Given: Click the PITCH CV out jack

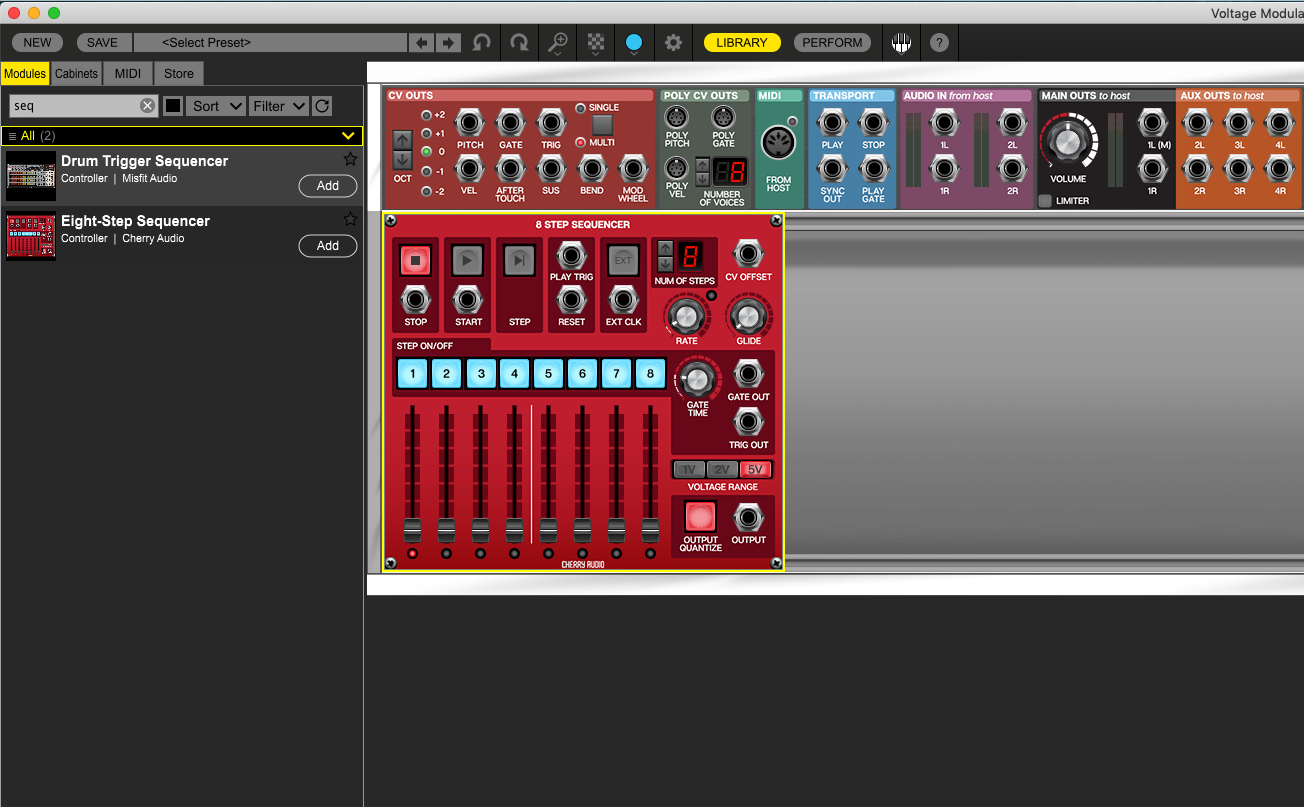Looking at the screenshot, I should pos(470,123).
